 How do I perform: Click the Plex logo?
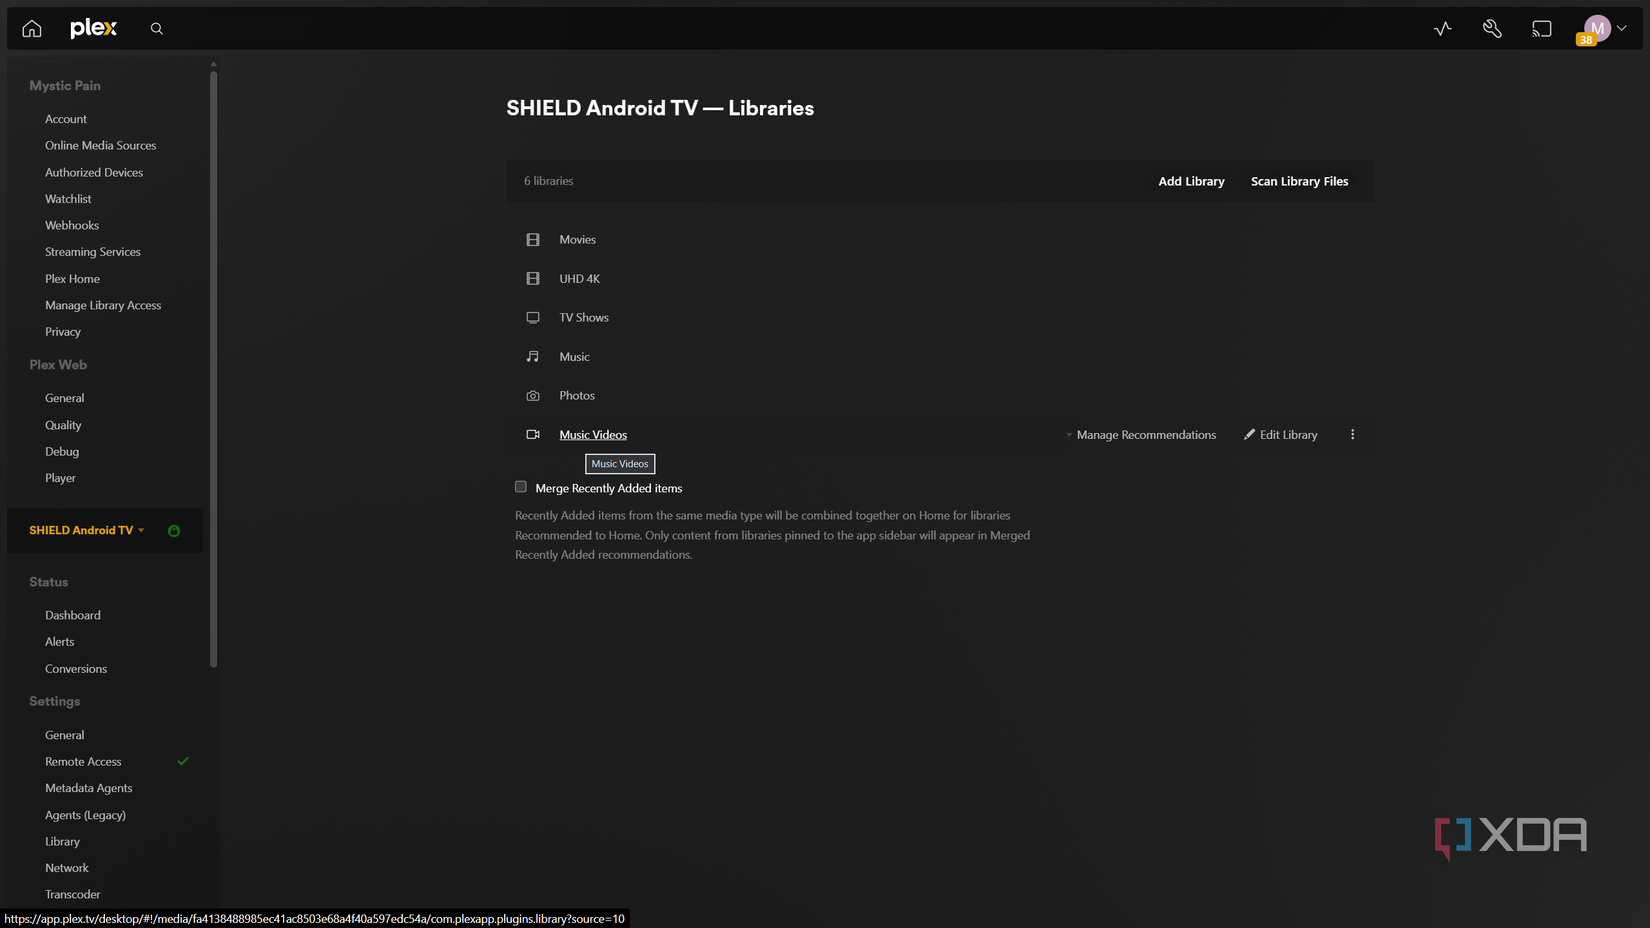(x=94, y=28)
